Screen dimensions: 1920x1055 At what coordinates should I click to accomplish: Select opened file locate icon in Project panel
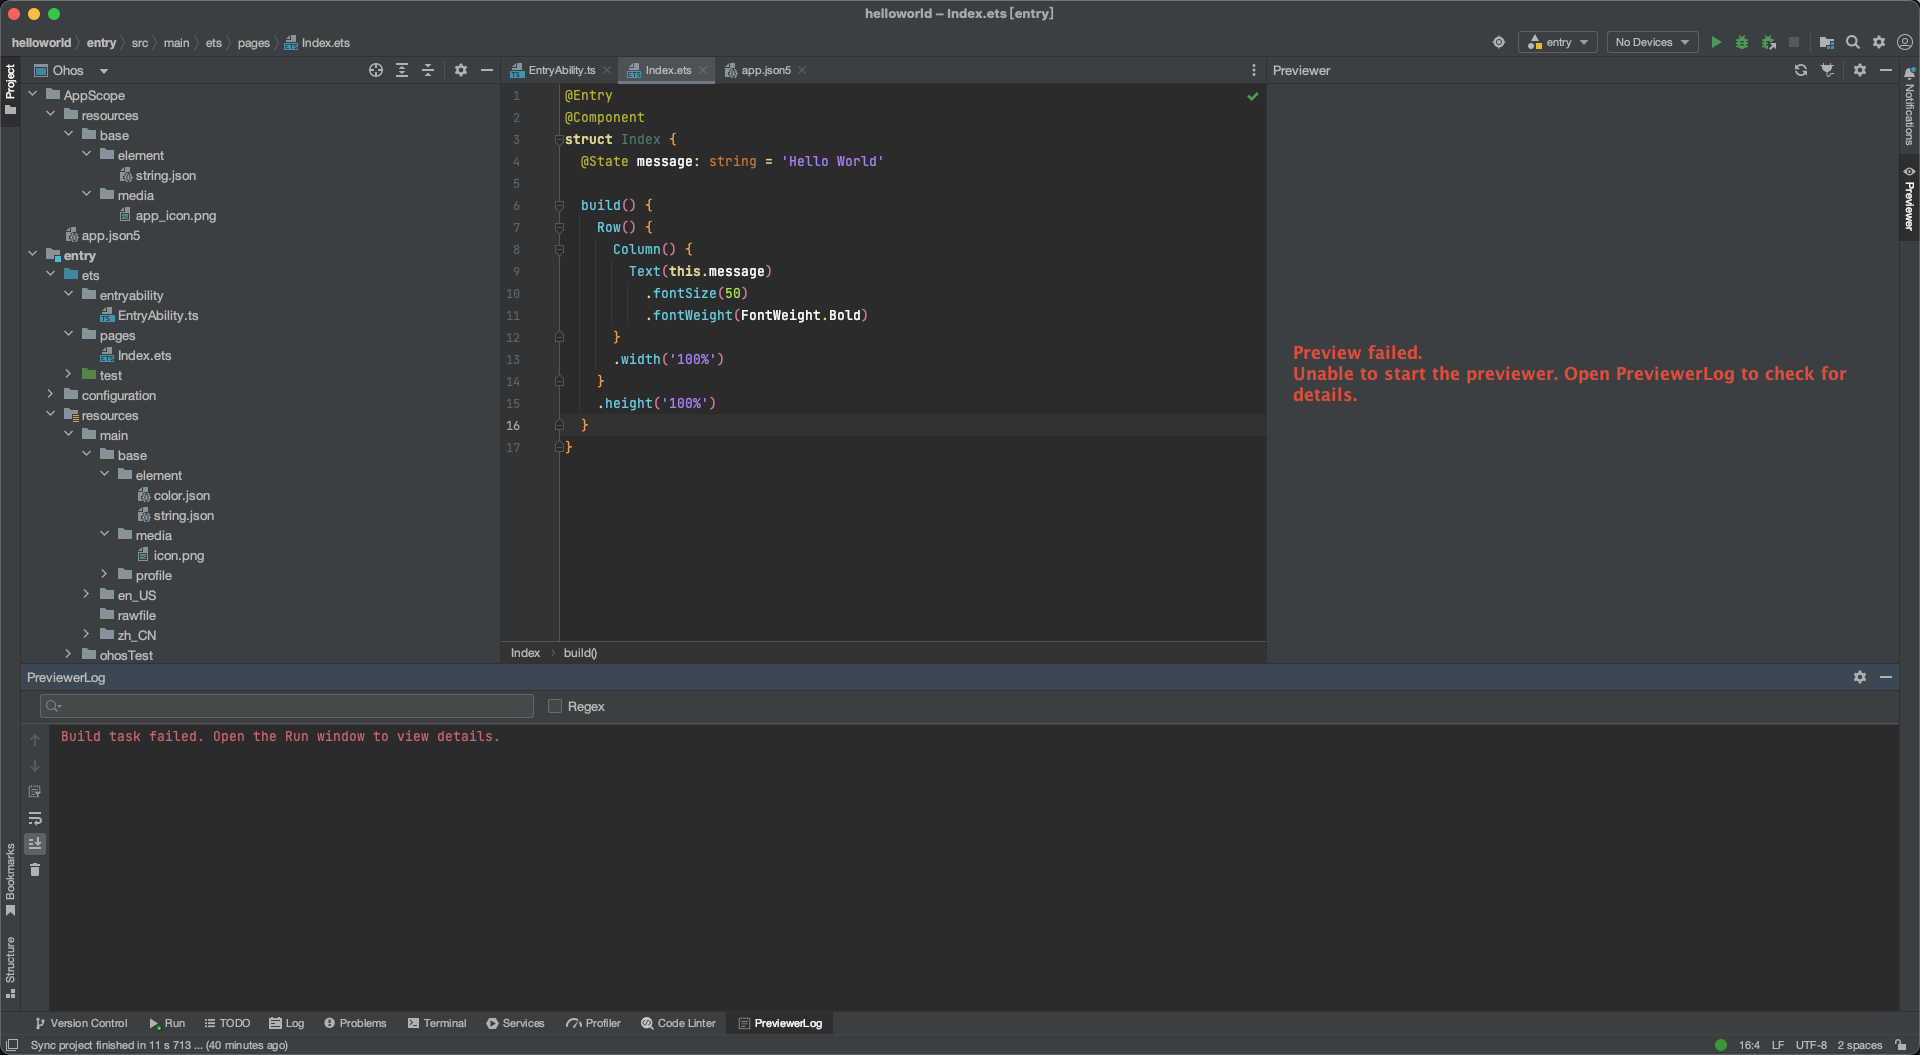coord(376,70)
